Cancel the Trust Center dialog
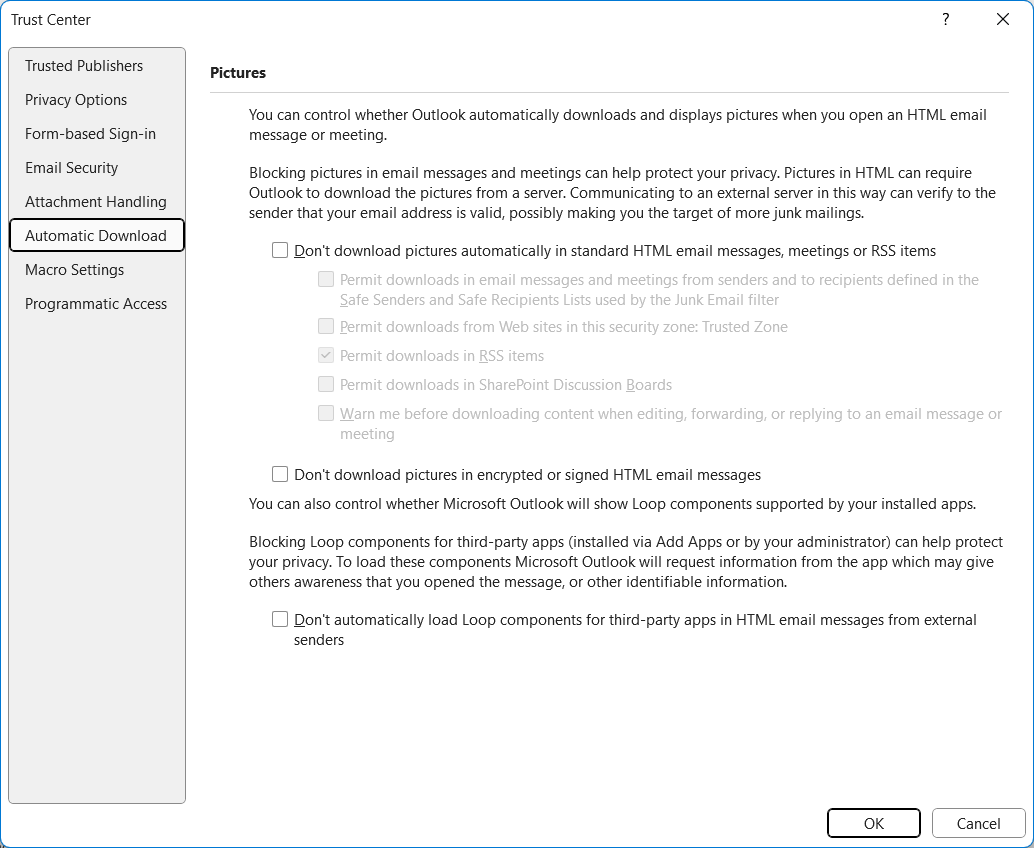The height and width of the screenshot is (848, 1034). 979,824
